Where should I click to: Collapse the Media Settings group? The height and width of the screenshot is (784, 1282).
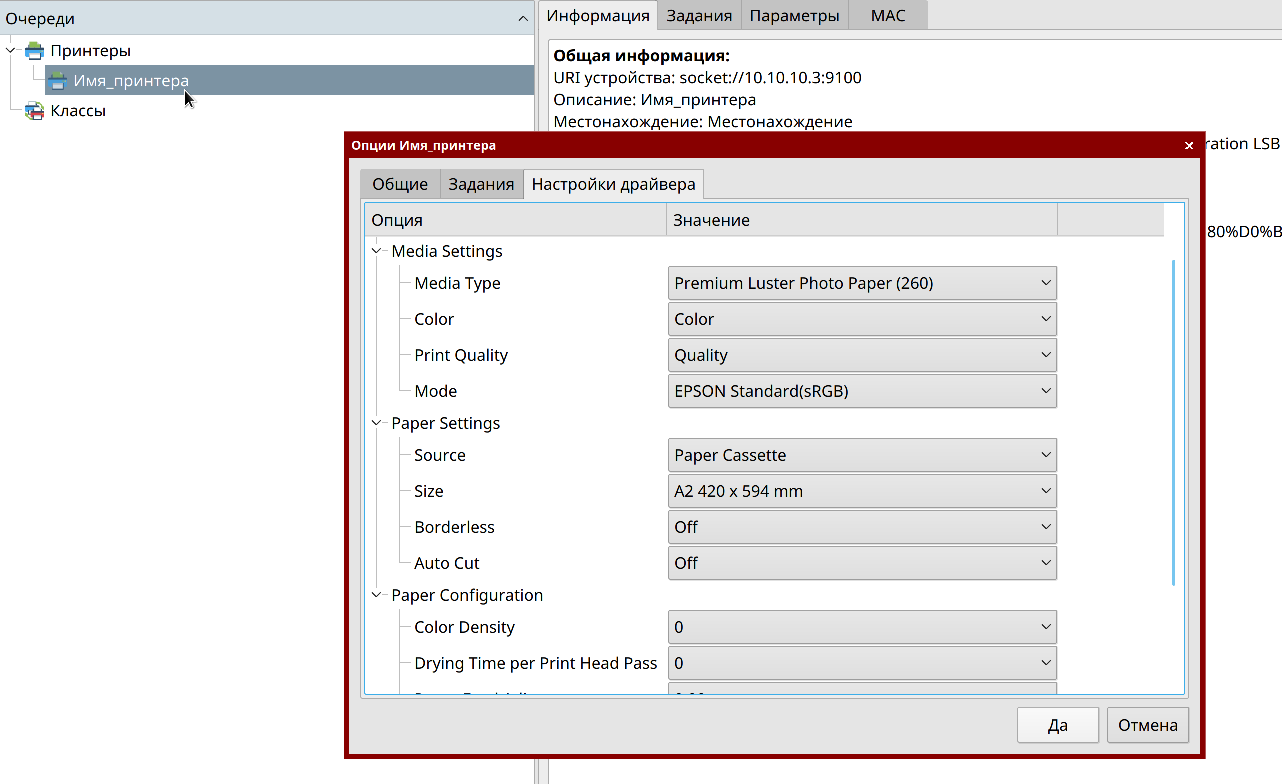tap(377, 251)
